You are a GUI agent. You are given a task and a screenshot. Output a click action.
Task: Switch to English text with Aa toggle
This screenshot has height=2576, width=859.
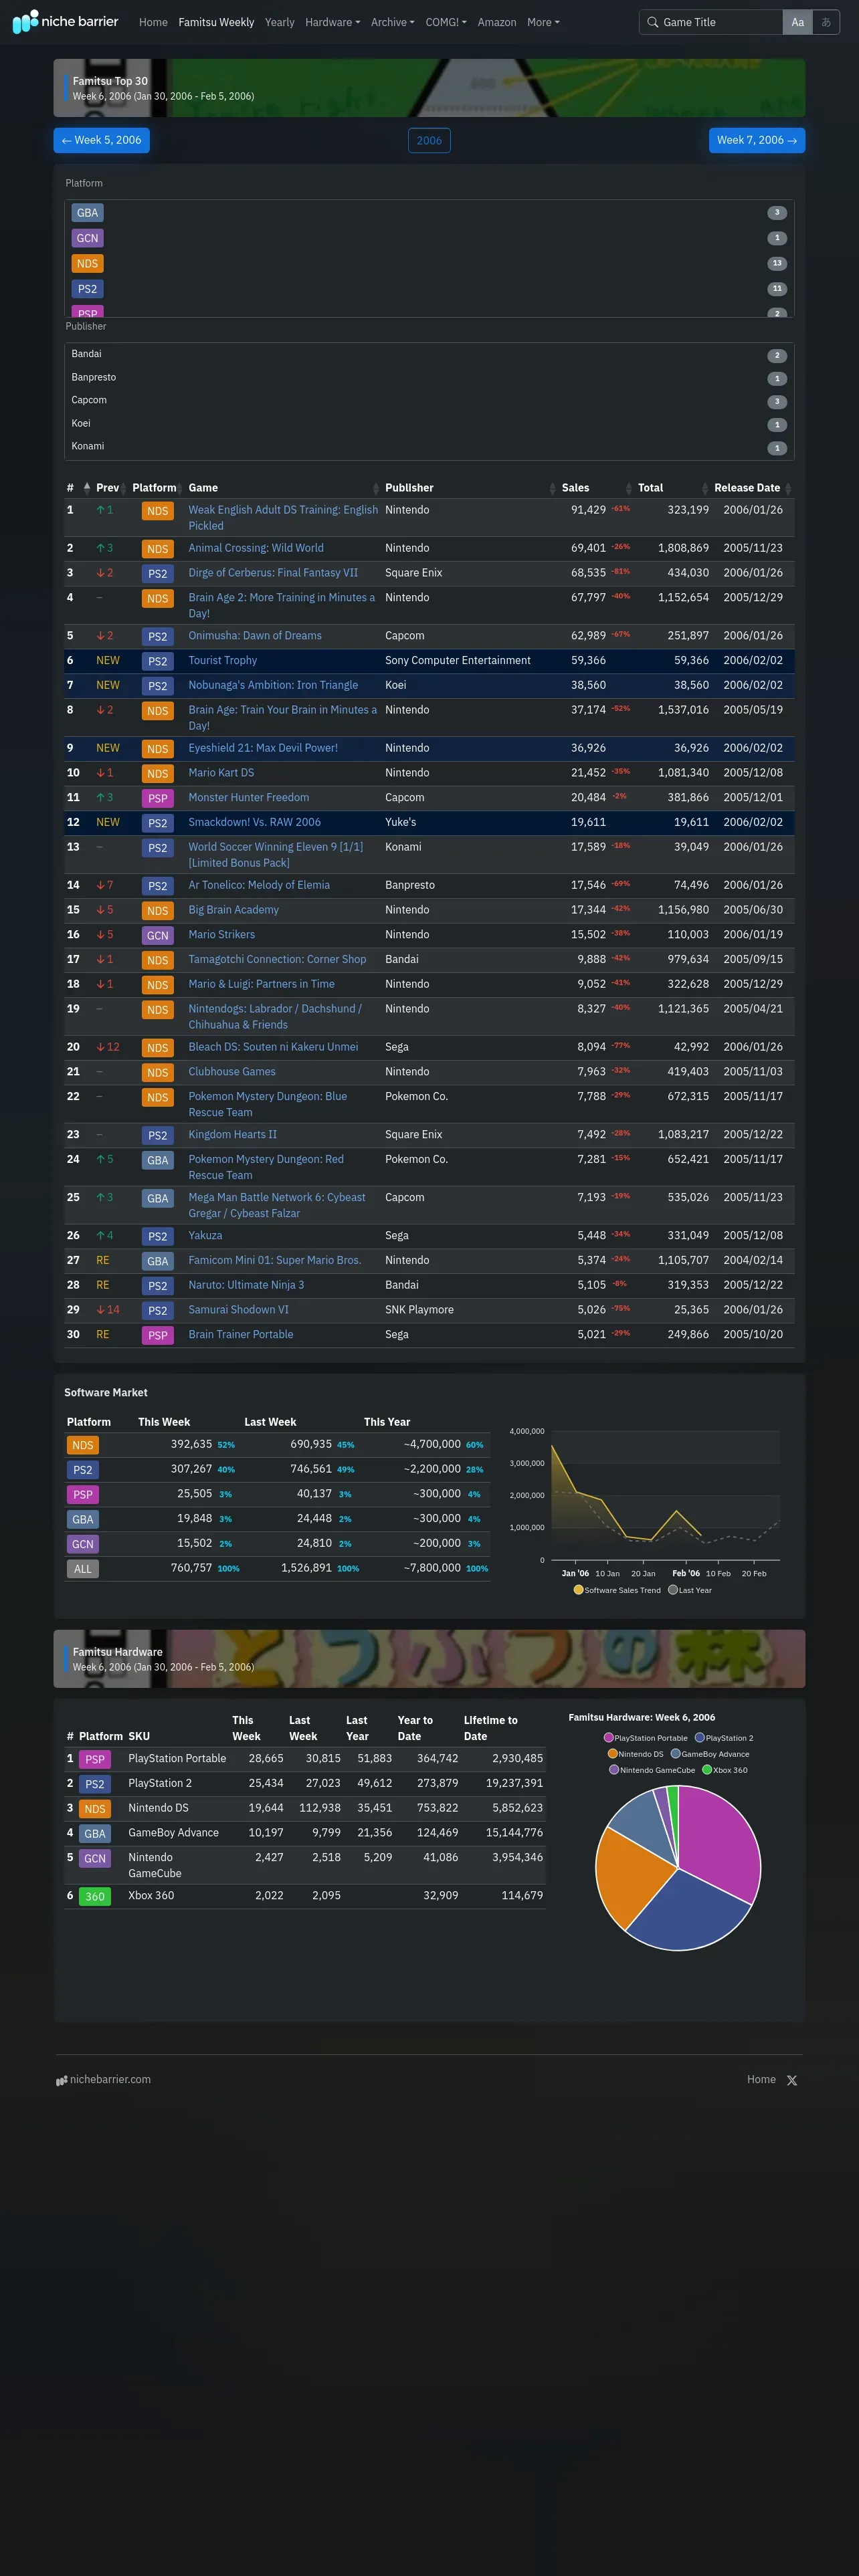tap(797, 22)
